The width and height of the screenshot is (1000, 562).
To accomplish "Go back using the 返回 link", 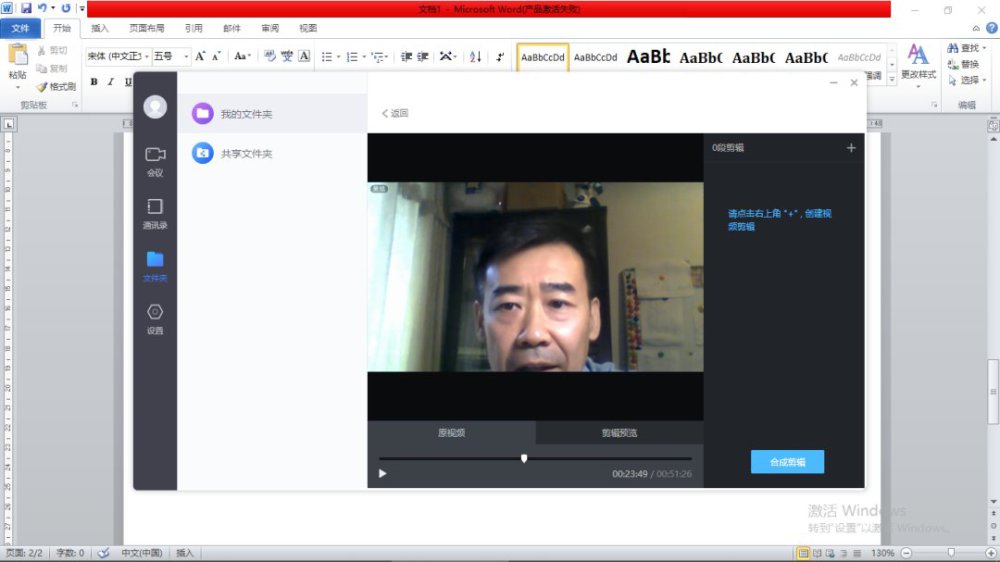I will 395,114.
